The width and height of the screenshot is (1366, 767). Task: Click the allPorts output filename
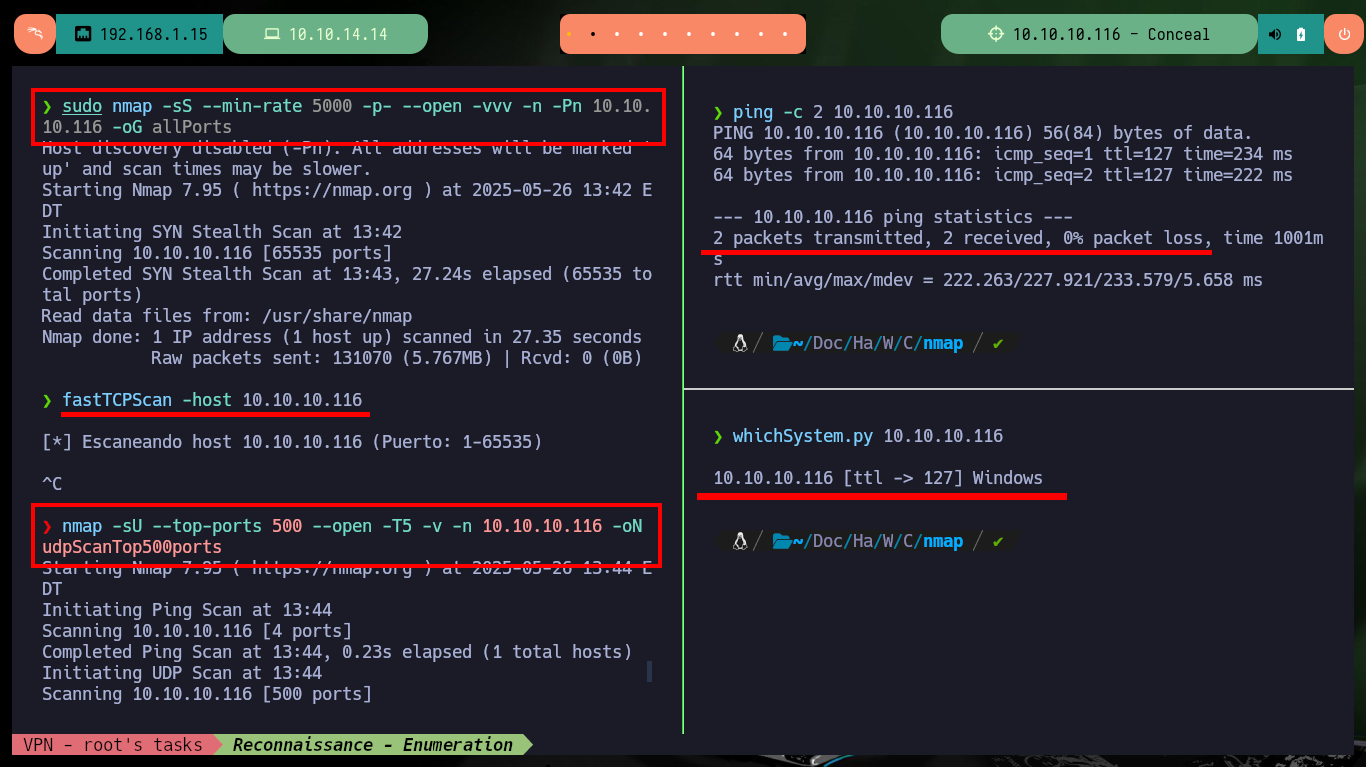(x=192, y=127)
